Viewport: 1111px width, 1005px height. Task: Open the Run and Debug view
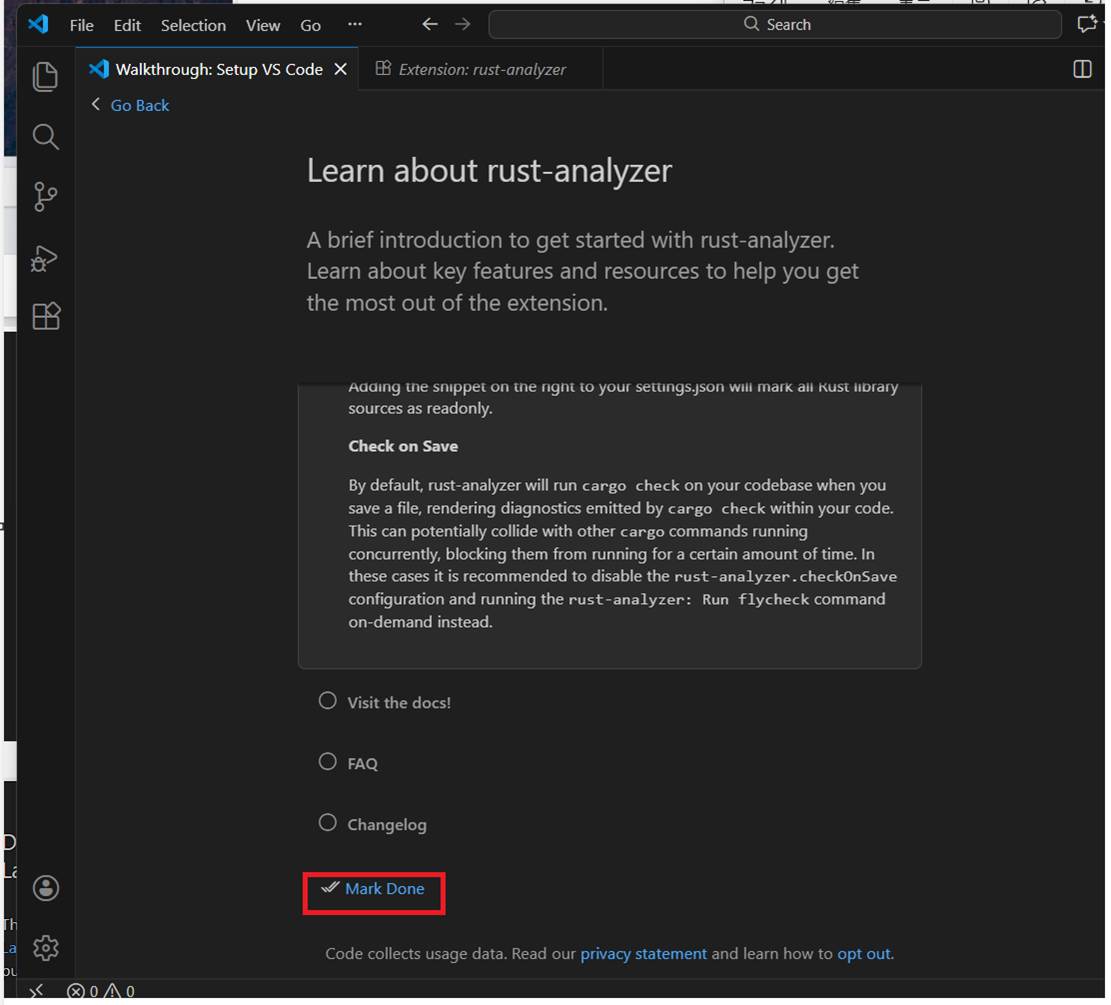tap(46, 257)
